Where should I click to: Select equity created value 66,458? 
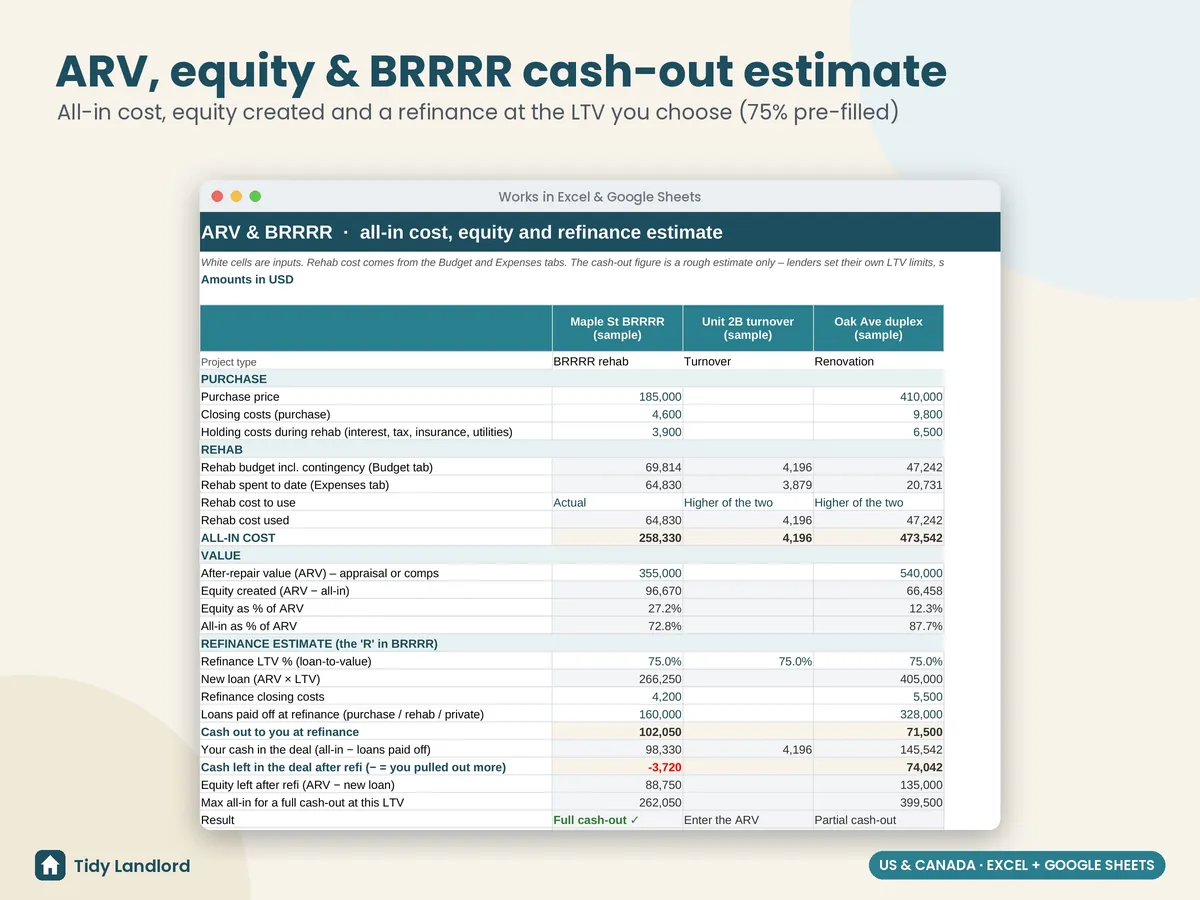pos(878,591)
